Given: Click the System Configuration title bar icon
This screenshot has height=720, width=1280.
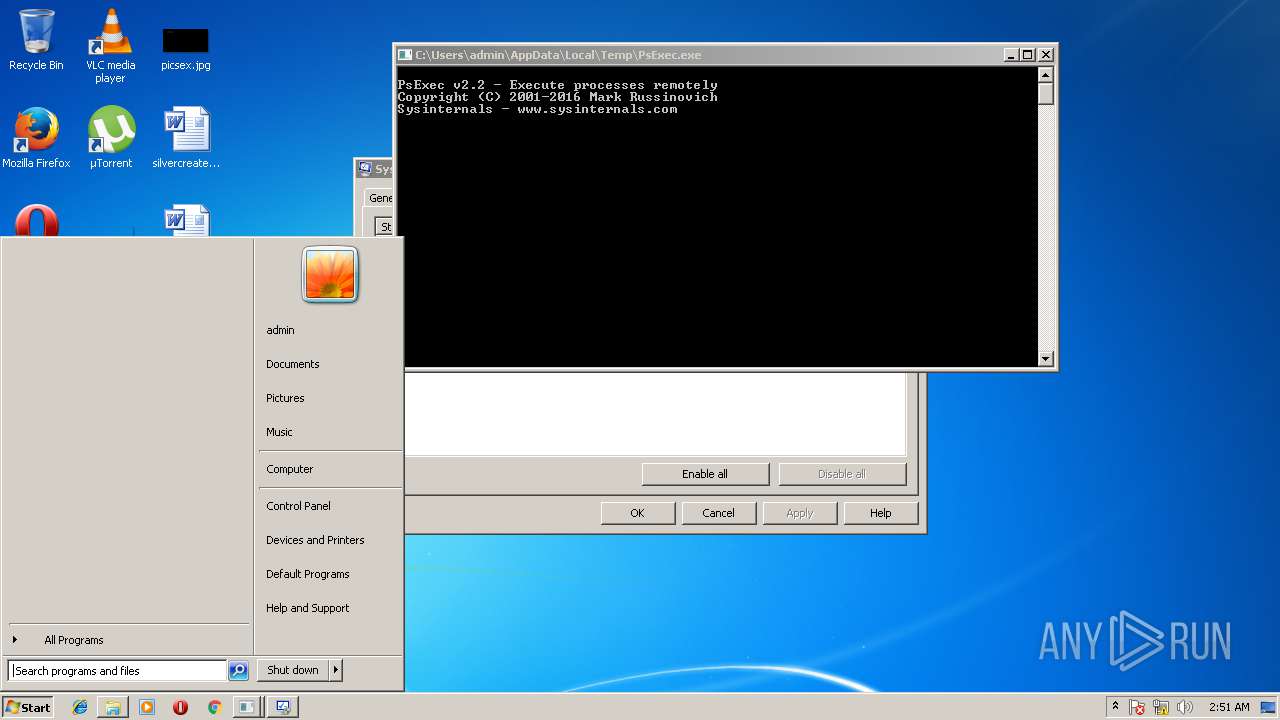Looking at the screenshot, I should (x=365, y=169).
